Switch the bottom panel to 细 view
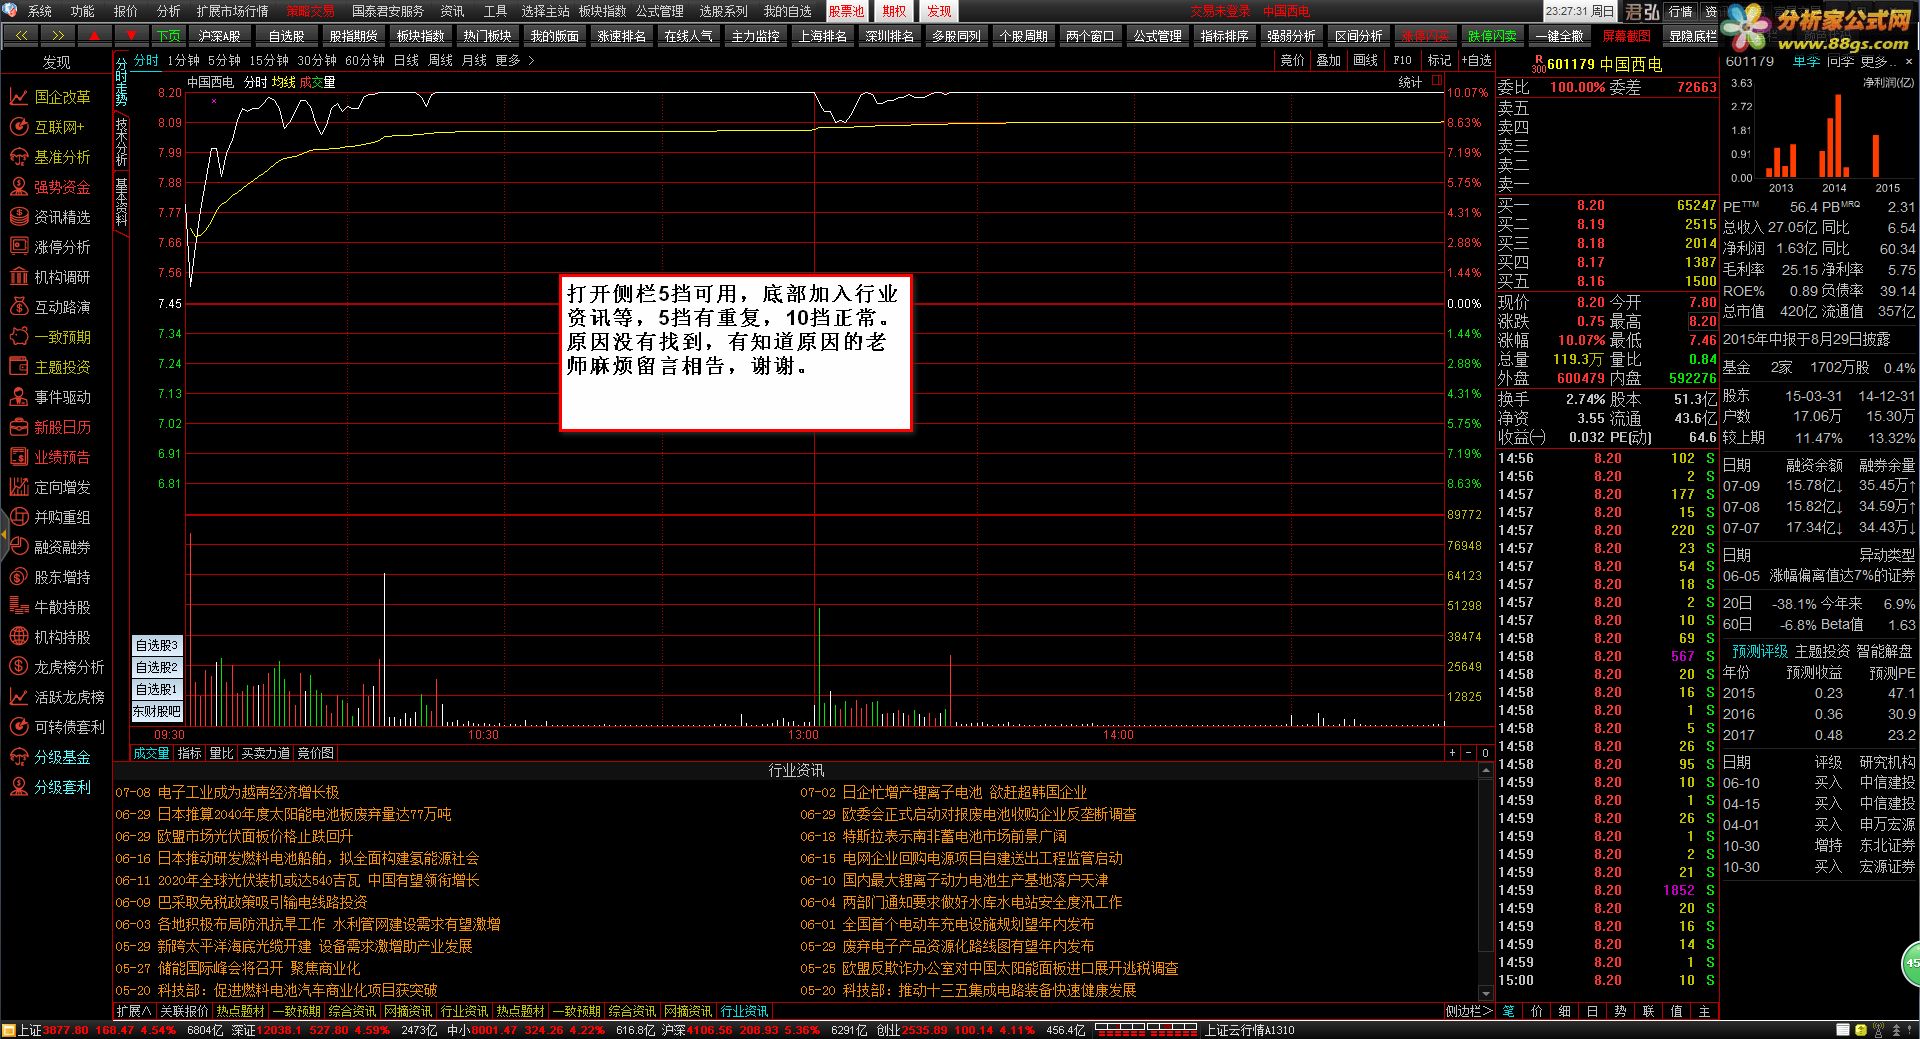 pos(1565,1011)
